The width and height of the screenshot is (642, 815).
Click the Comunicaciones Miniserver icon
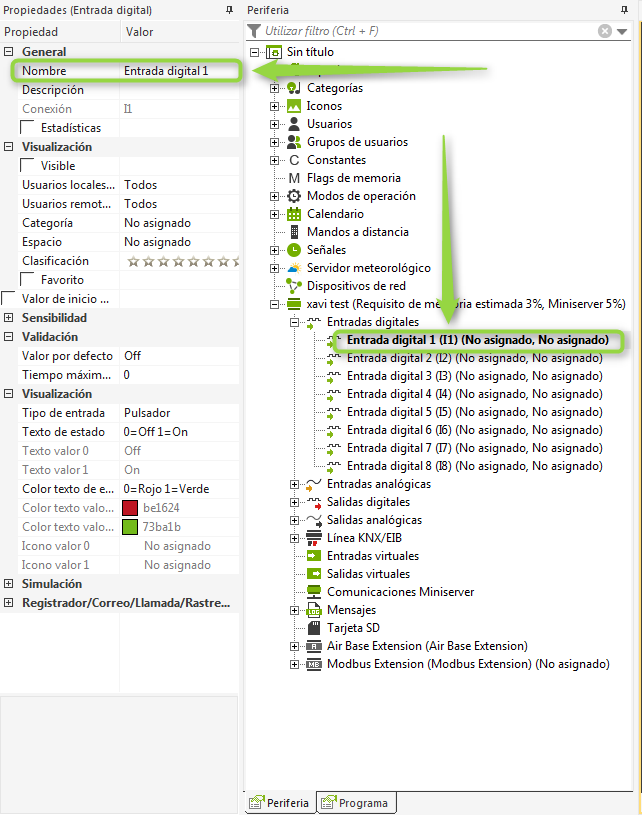[x=314, y=592]
